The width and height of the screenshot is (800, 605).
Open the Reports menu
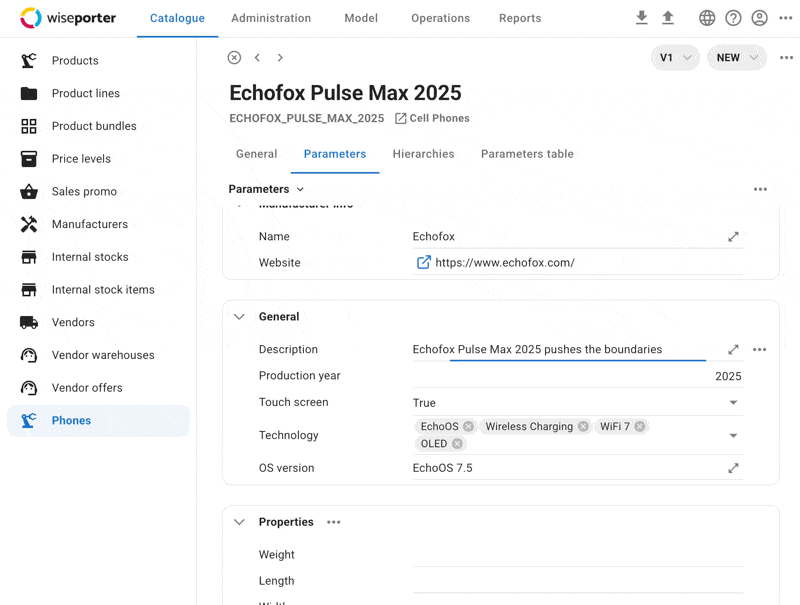520,18
